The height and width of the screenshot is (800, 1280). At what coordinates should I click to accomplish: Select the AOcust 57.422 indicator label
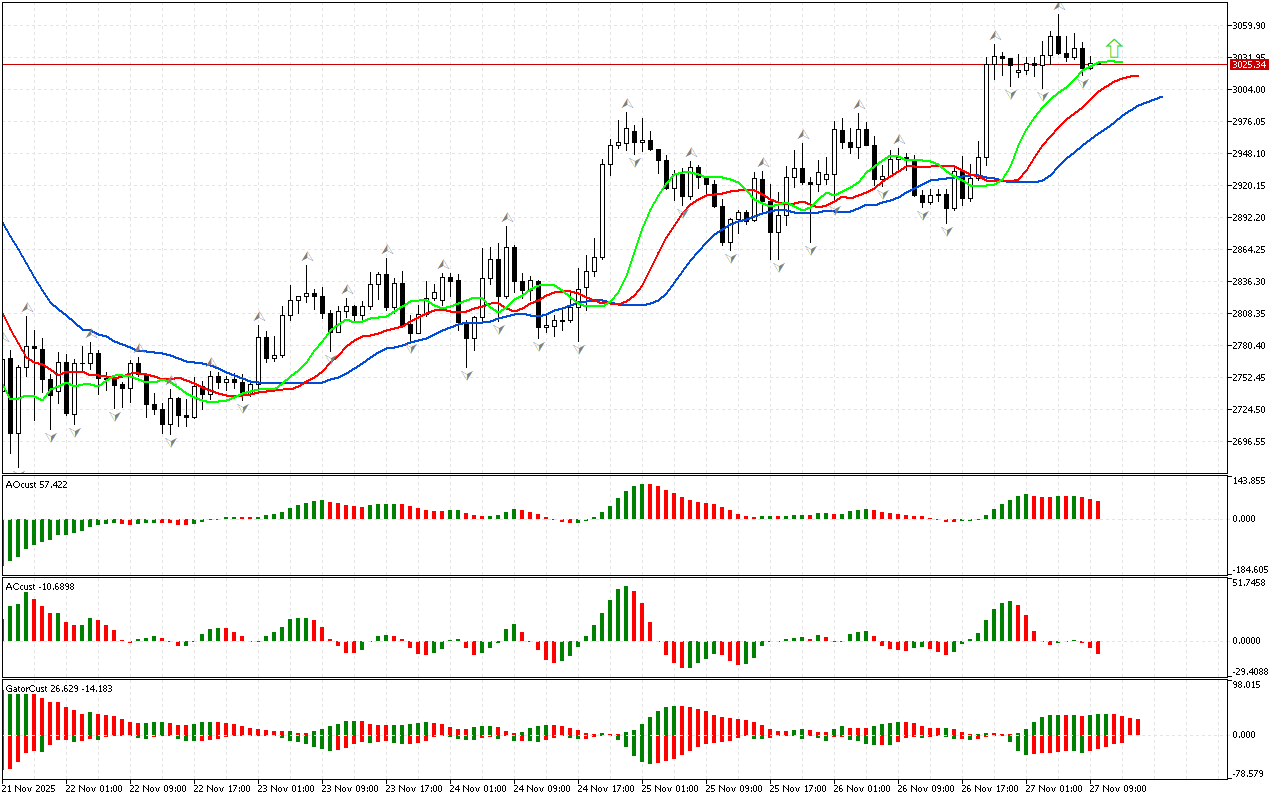tap(37, 484)
